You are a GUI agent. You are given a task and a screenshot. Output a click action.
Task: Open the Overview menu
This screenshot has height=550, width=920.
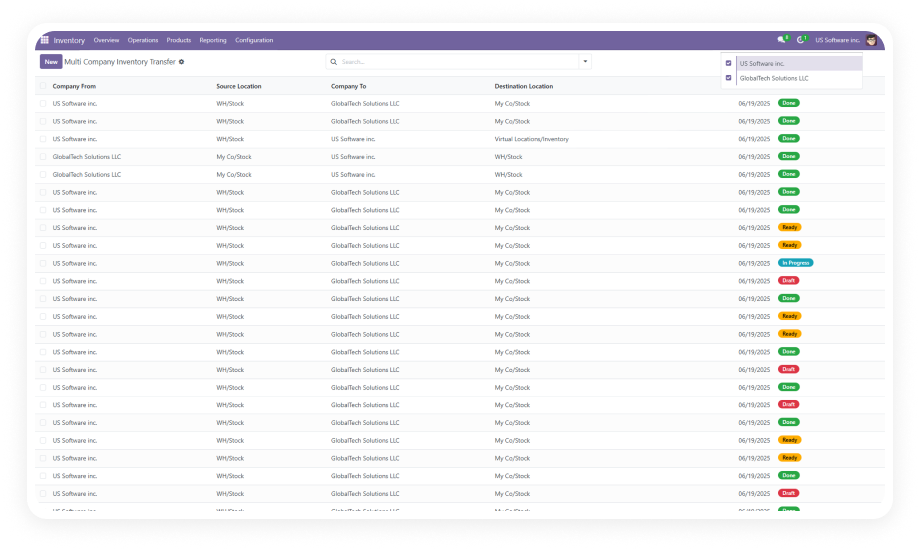[x=106, y=41]
